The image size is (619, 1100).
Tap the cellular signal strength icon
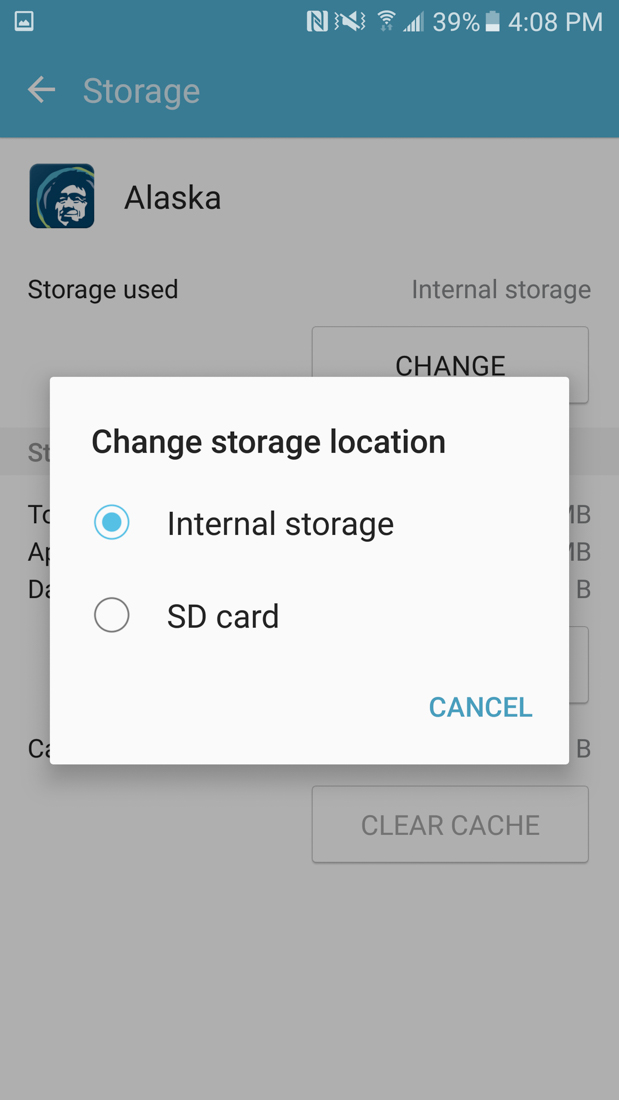click(413, 21)
